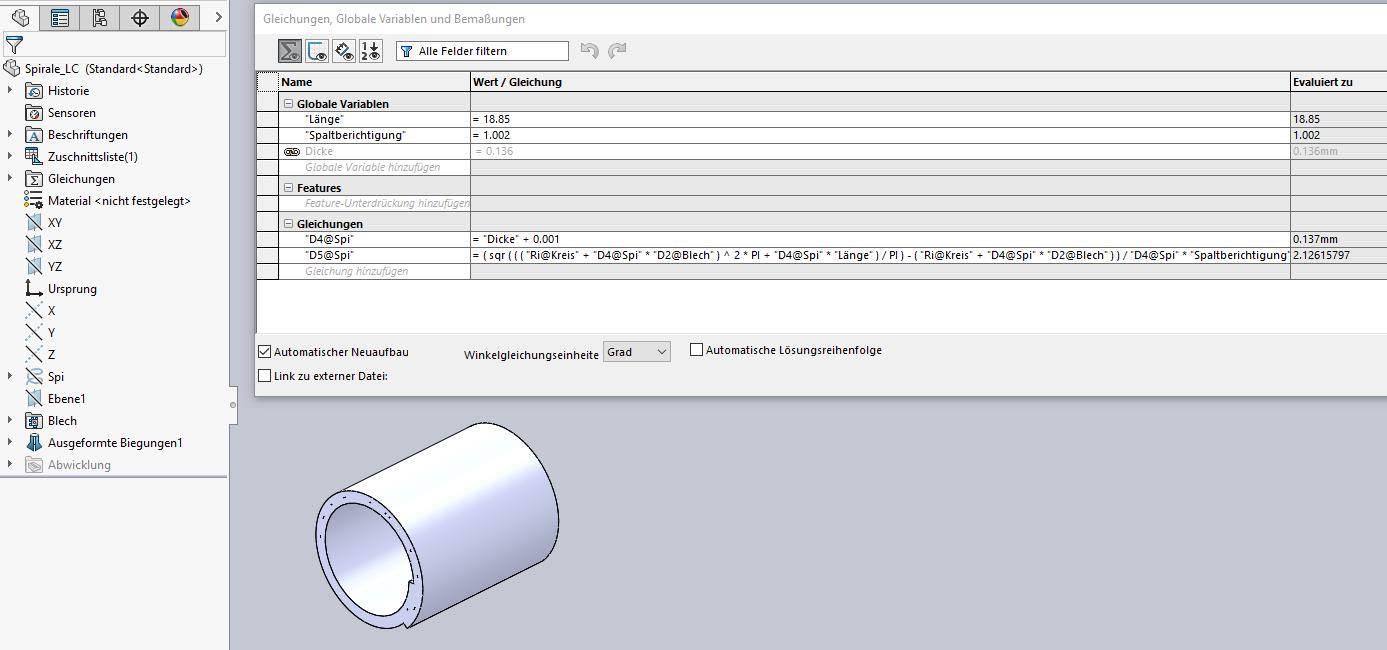The height and width of the screenshot is (650, 1387).
Task: Expand the Gleichungen tree node
Action: [x=10, y=179]
